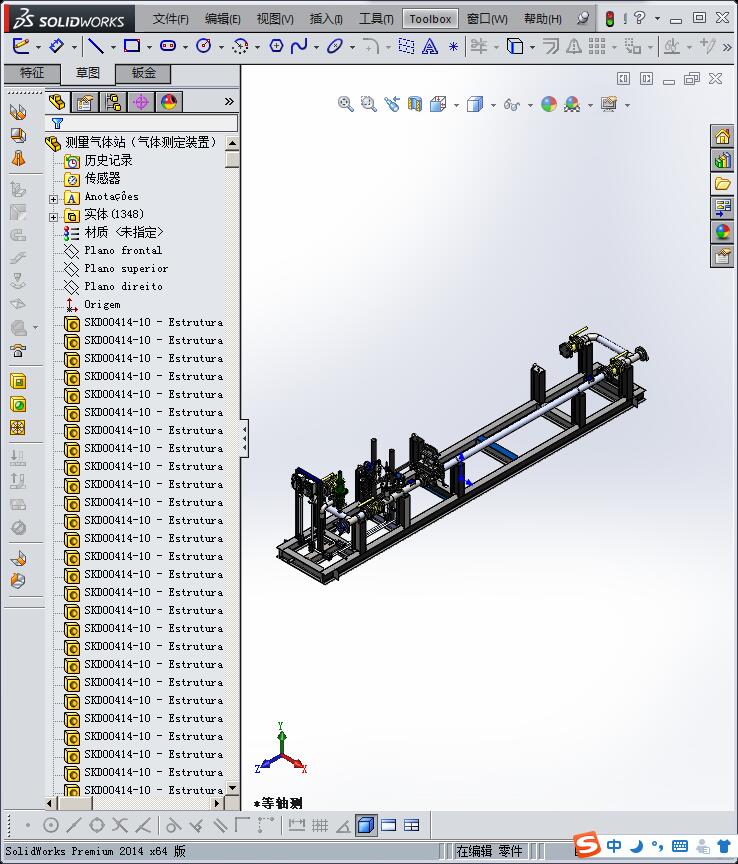
Task: Open the 视图(V) menu
Action: pyautogui.click(x=275, y=19)
